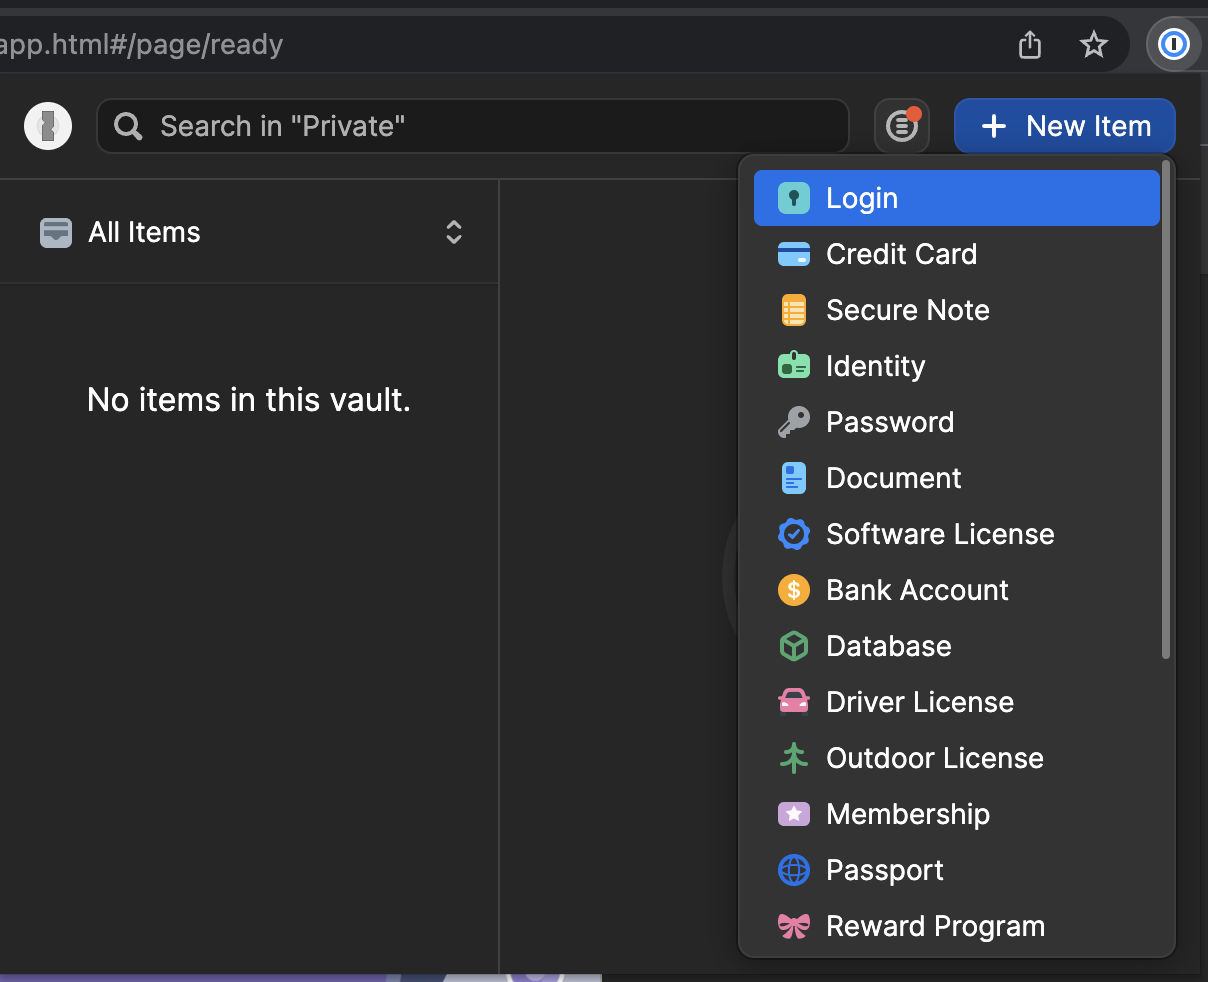Image resolution: width=1208 pixels, height=982 pixels.
Task: Click the browser share icon
Action: coord(1030,44)
